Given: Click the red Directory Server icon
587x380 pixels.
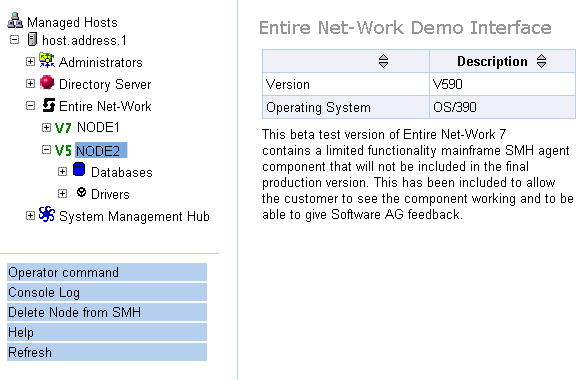Looking at the screenshot, I should [x=47, y=82].
